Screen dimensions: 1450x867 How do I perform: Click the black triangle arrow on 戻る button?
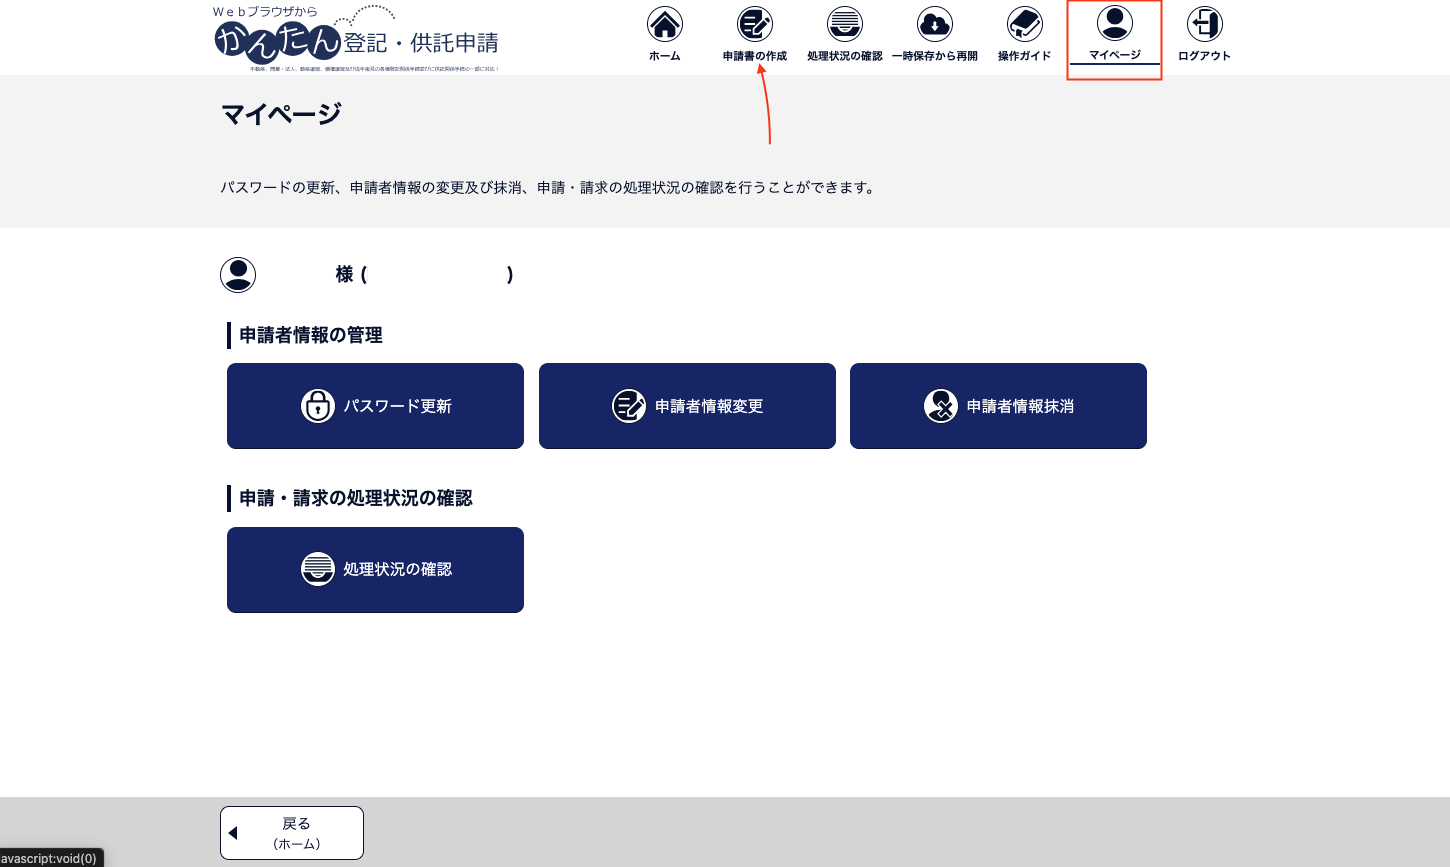tap(233, 833)
